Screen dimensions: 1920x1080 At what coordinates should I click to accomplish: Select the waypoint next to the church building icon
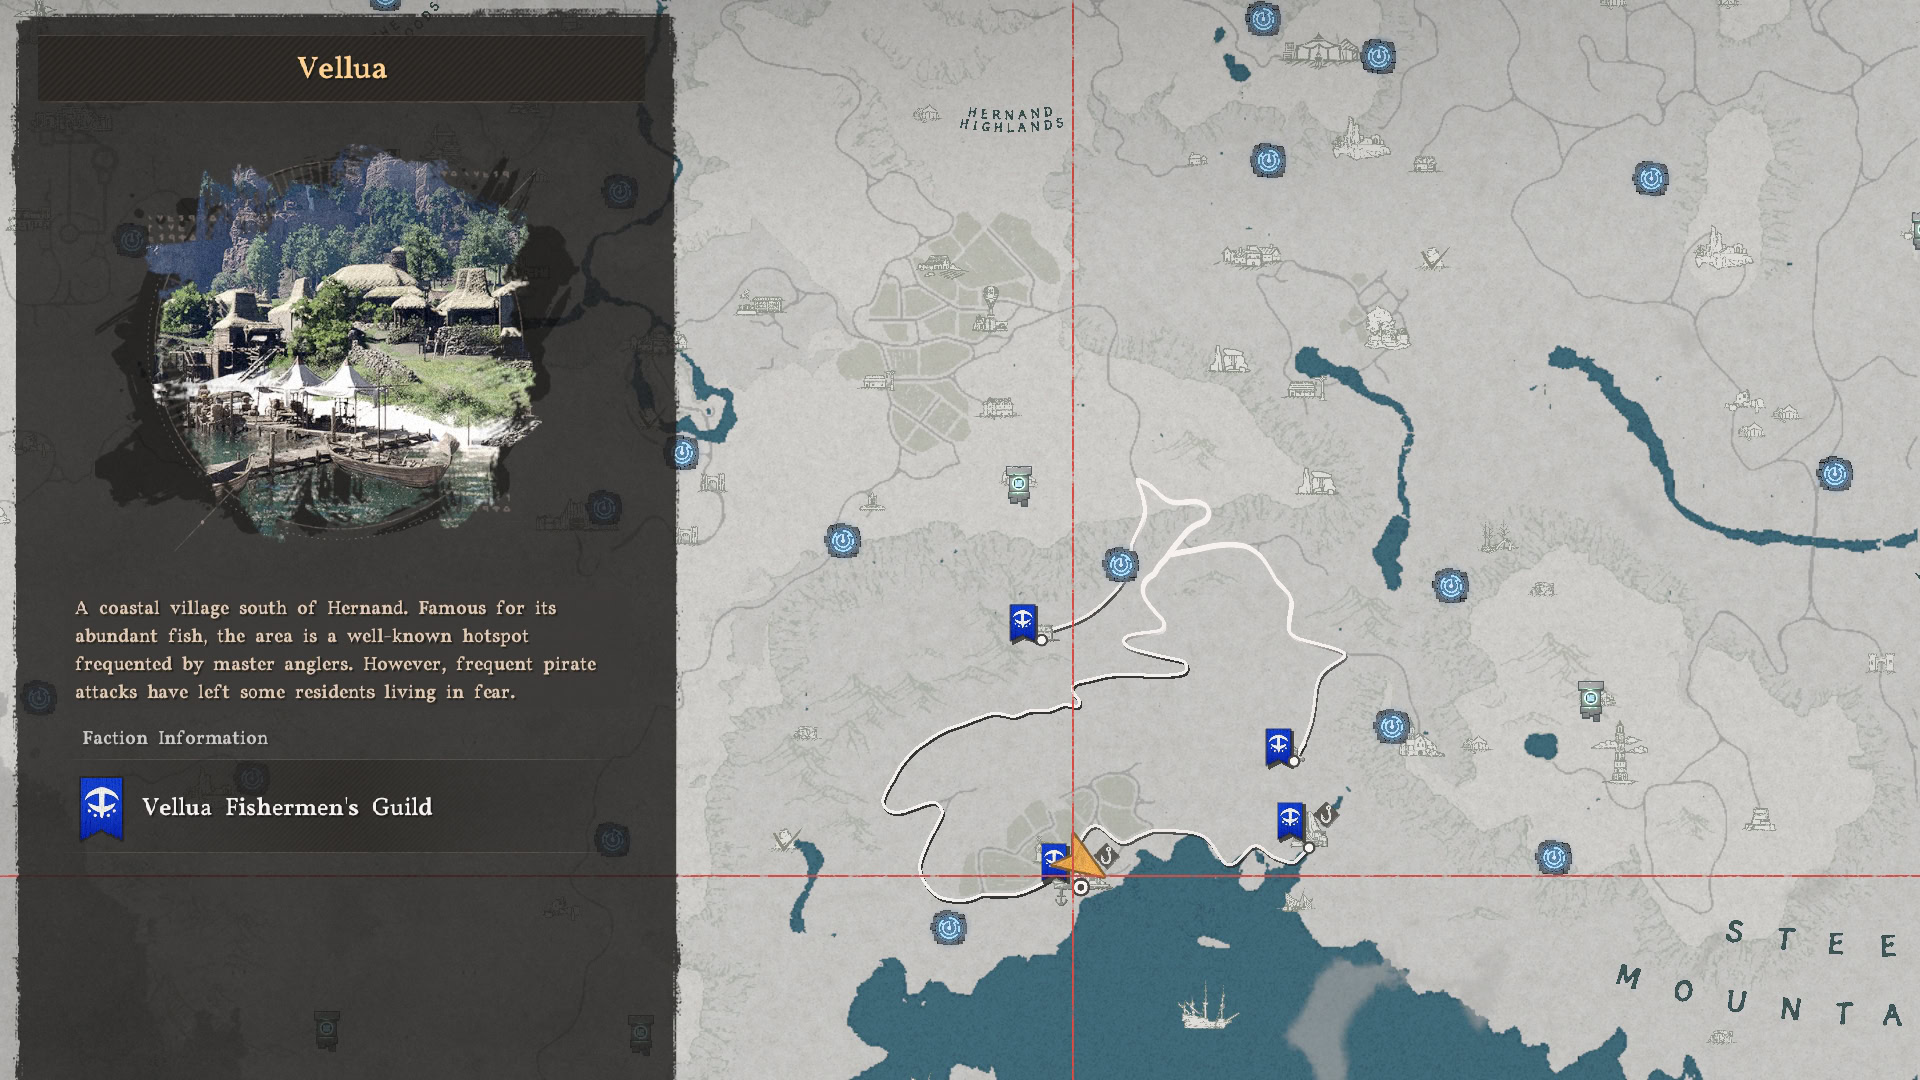pyautogui.click(x=1392, y=727)
